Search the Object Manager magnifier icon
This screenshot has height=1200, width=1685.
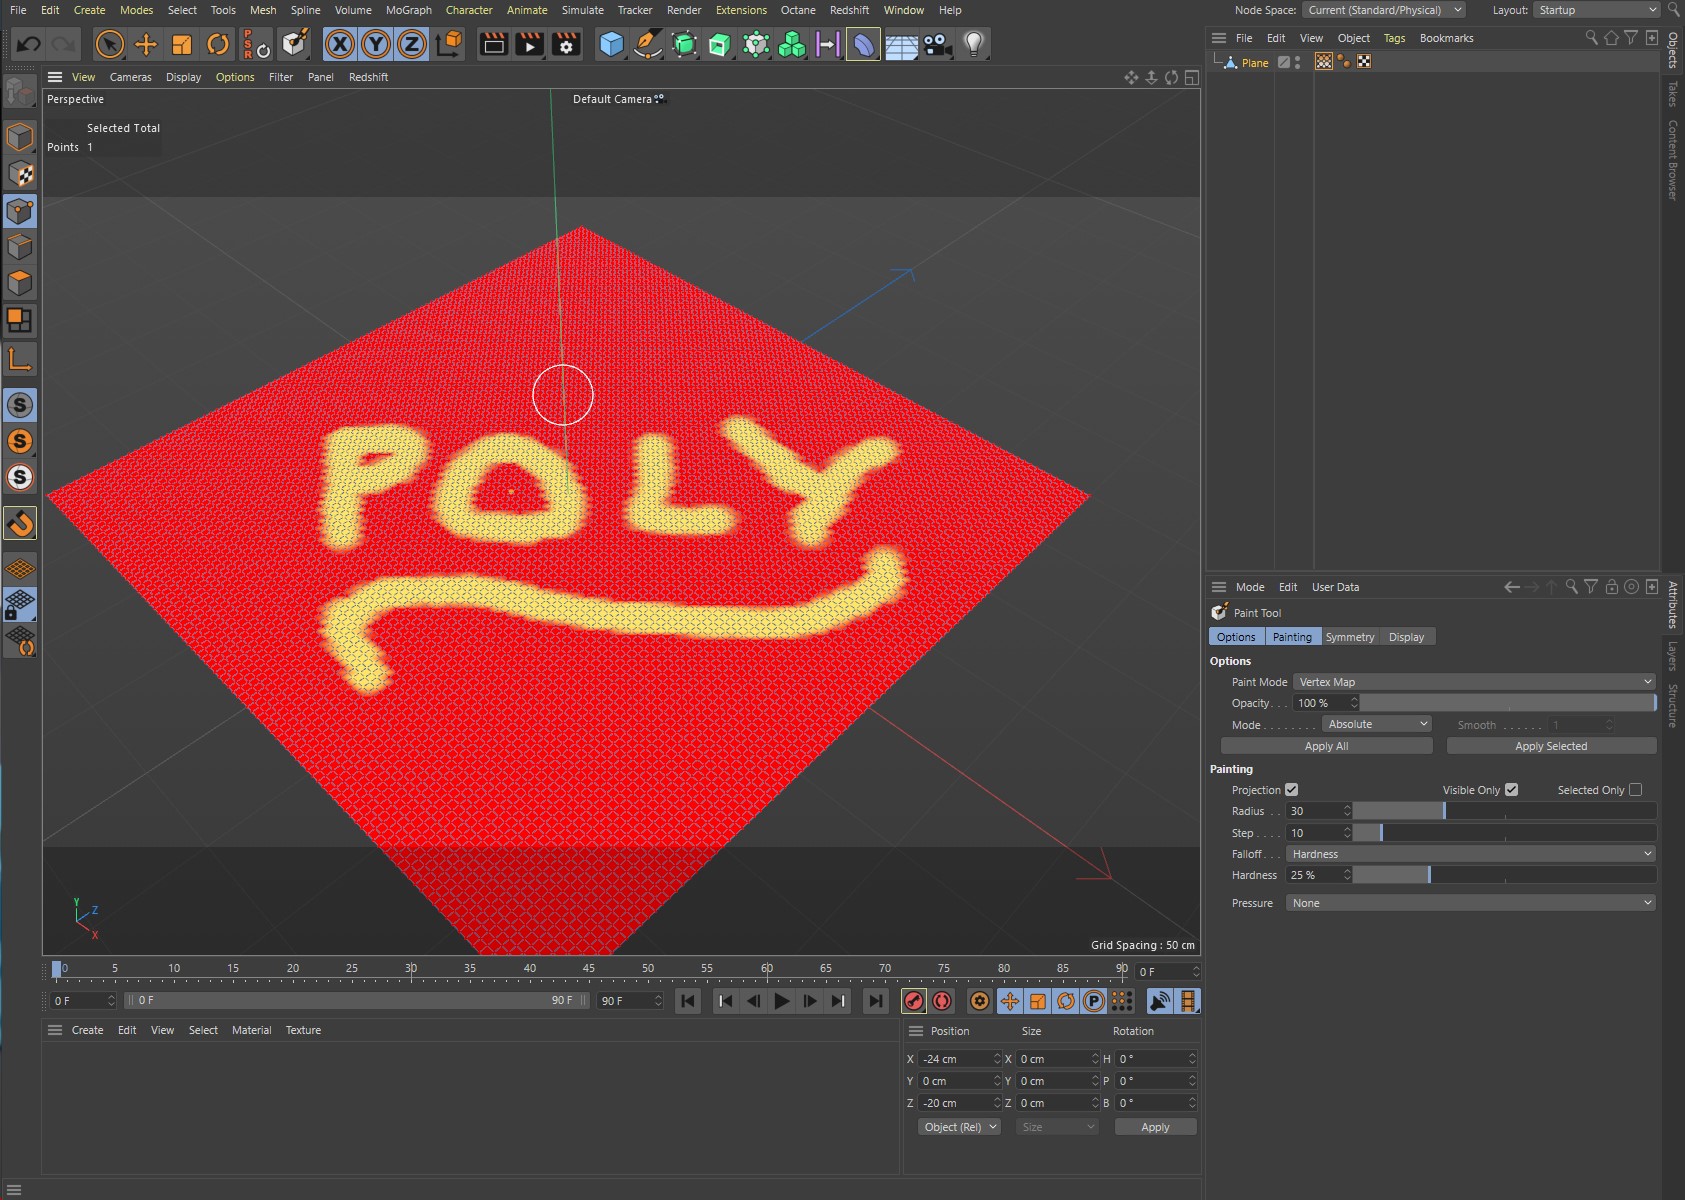(x=1591, y=38)
